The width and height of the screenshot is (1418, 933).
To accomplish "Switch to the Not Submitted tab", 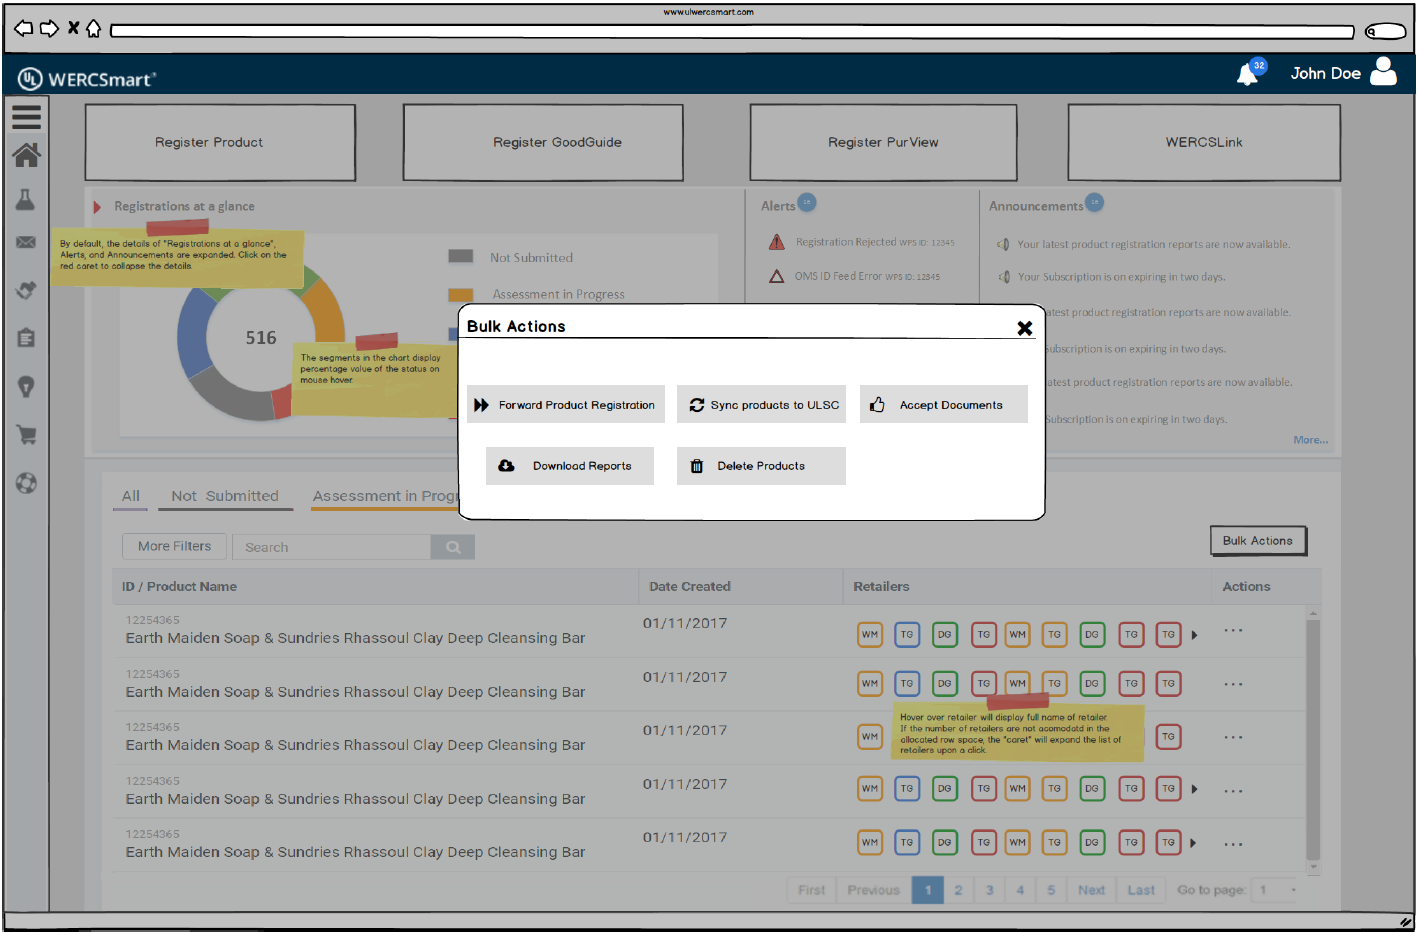I will 225,496.
